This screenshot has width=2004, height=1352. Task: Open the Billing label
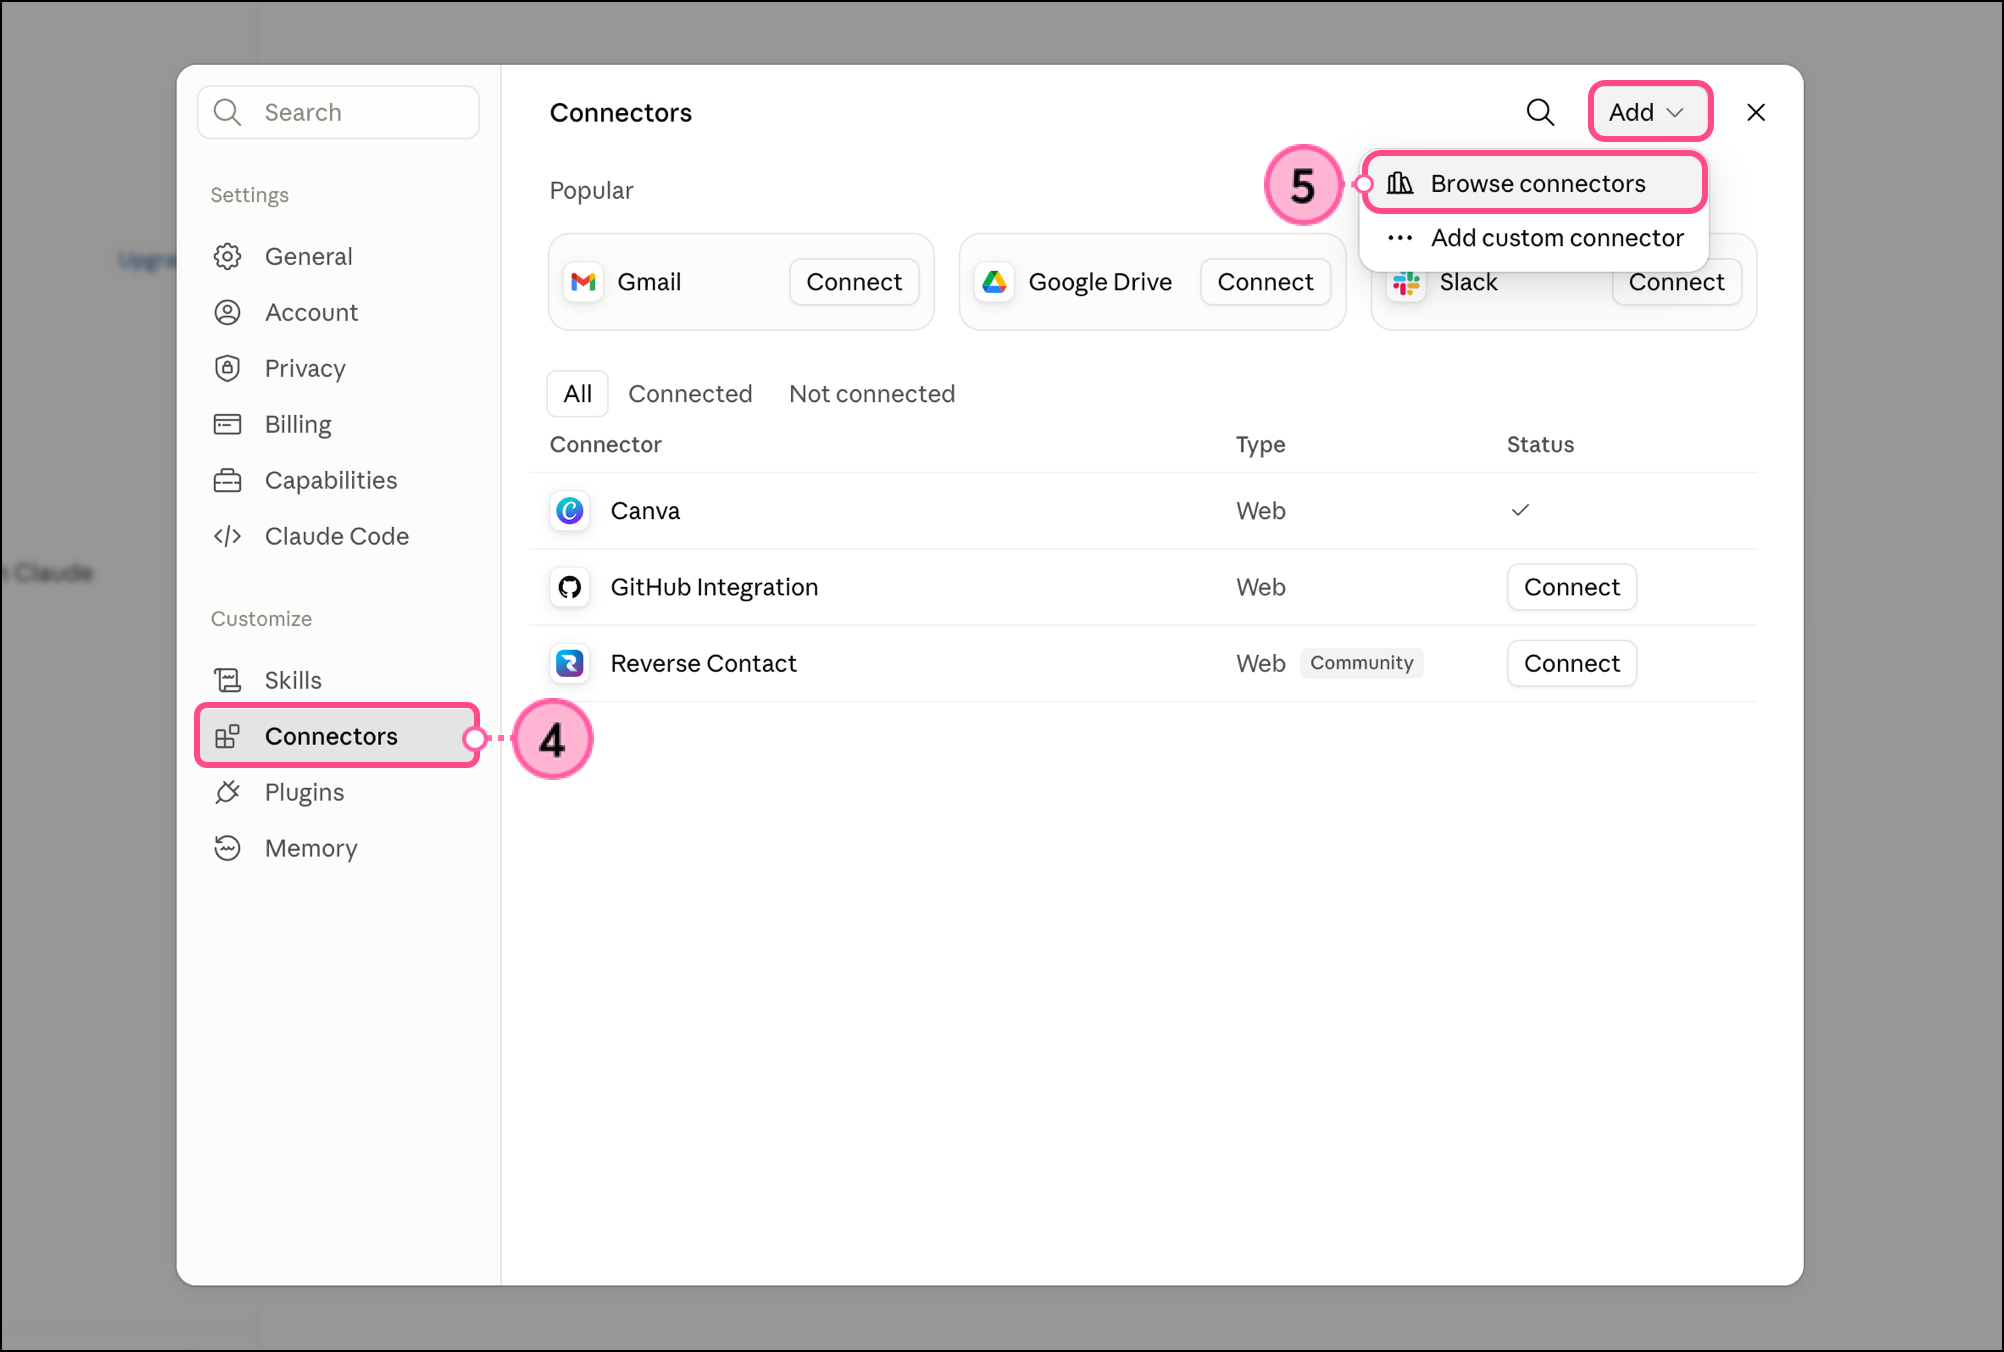click(x=298, y=425)
